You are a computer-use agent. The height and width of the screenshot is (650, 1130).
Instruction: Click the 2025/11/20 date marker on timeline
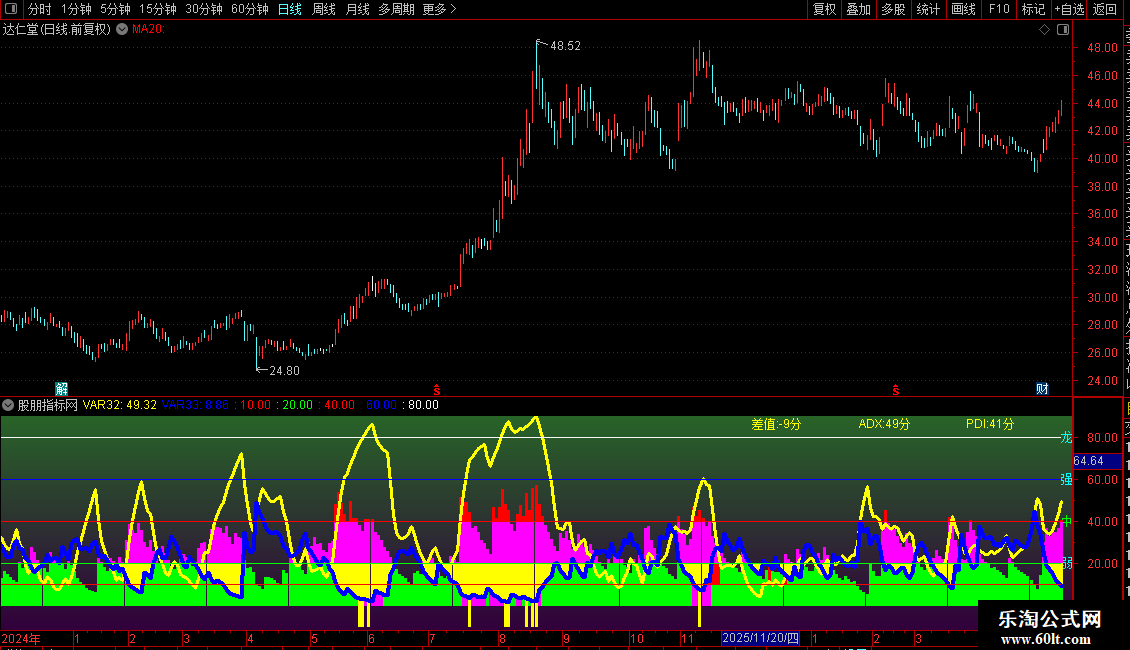click(760, 638)
